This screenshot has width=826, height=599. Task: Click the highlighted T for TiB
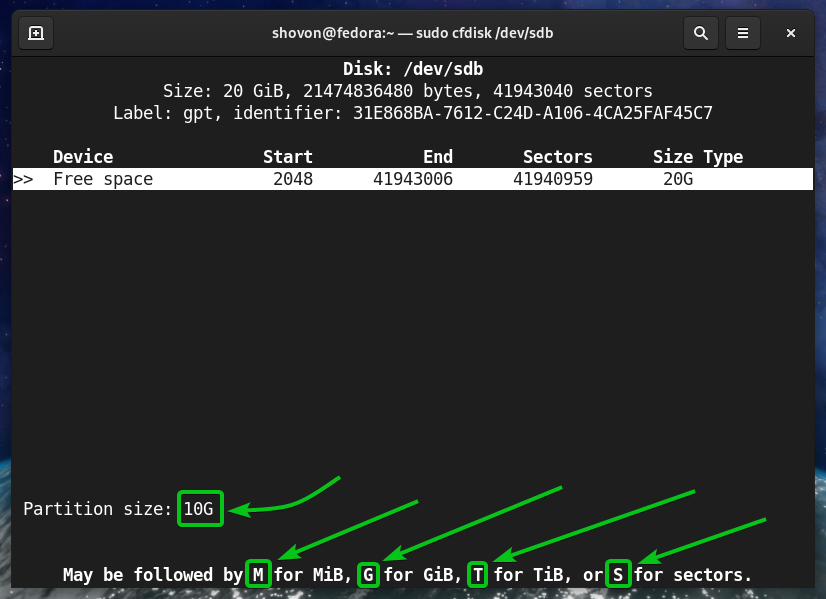click(476, 575)
